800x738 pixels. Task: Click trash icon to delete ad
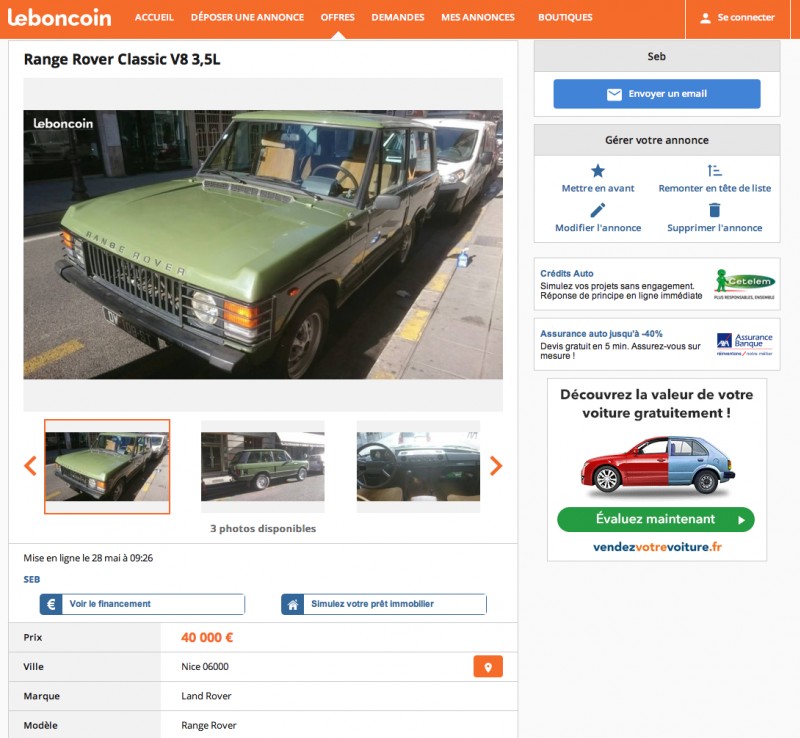[714, 210]
